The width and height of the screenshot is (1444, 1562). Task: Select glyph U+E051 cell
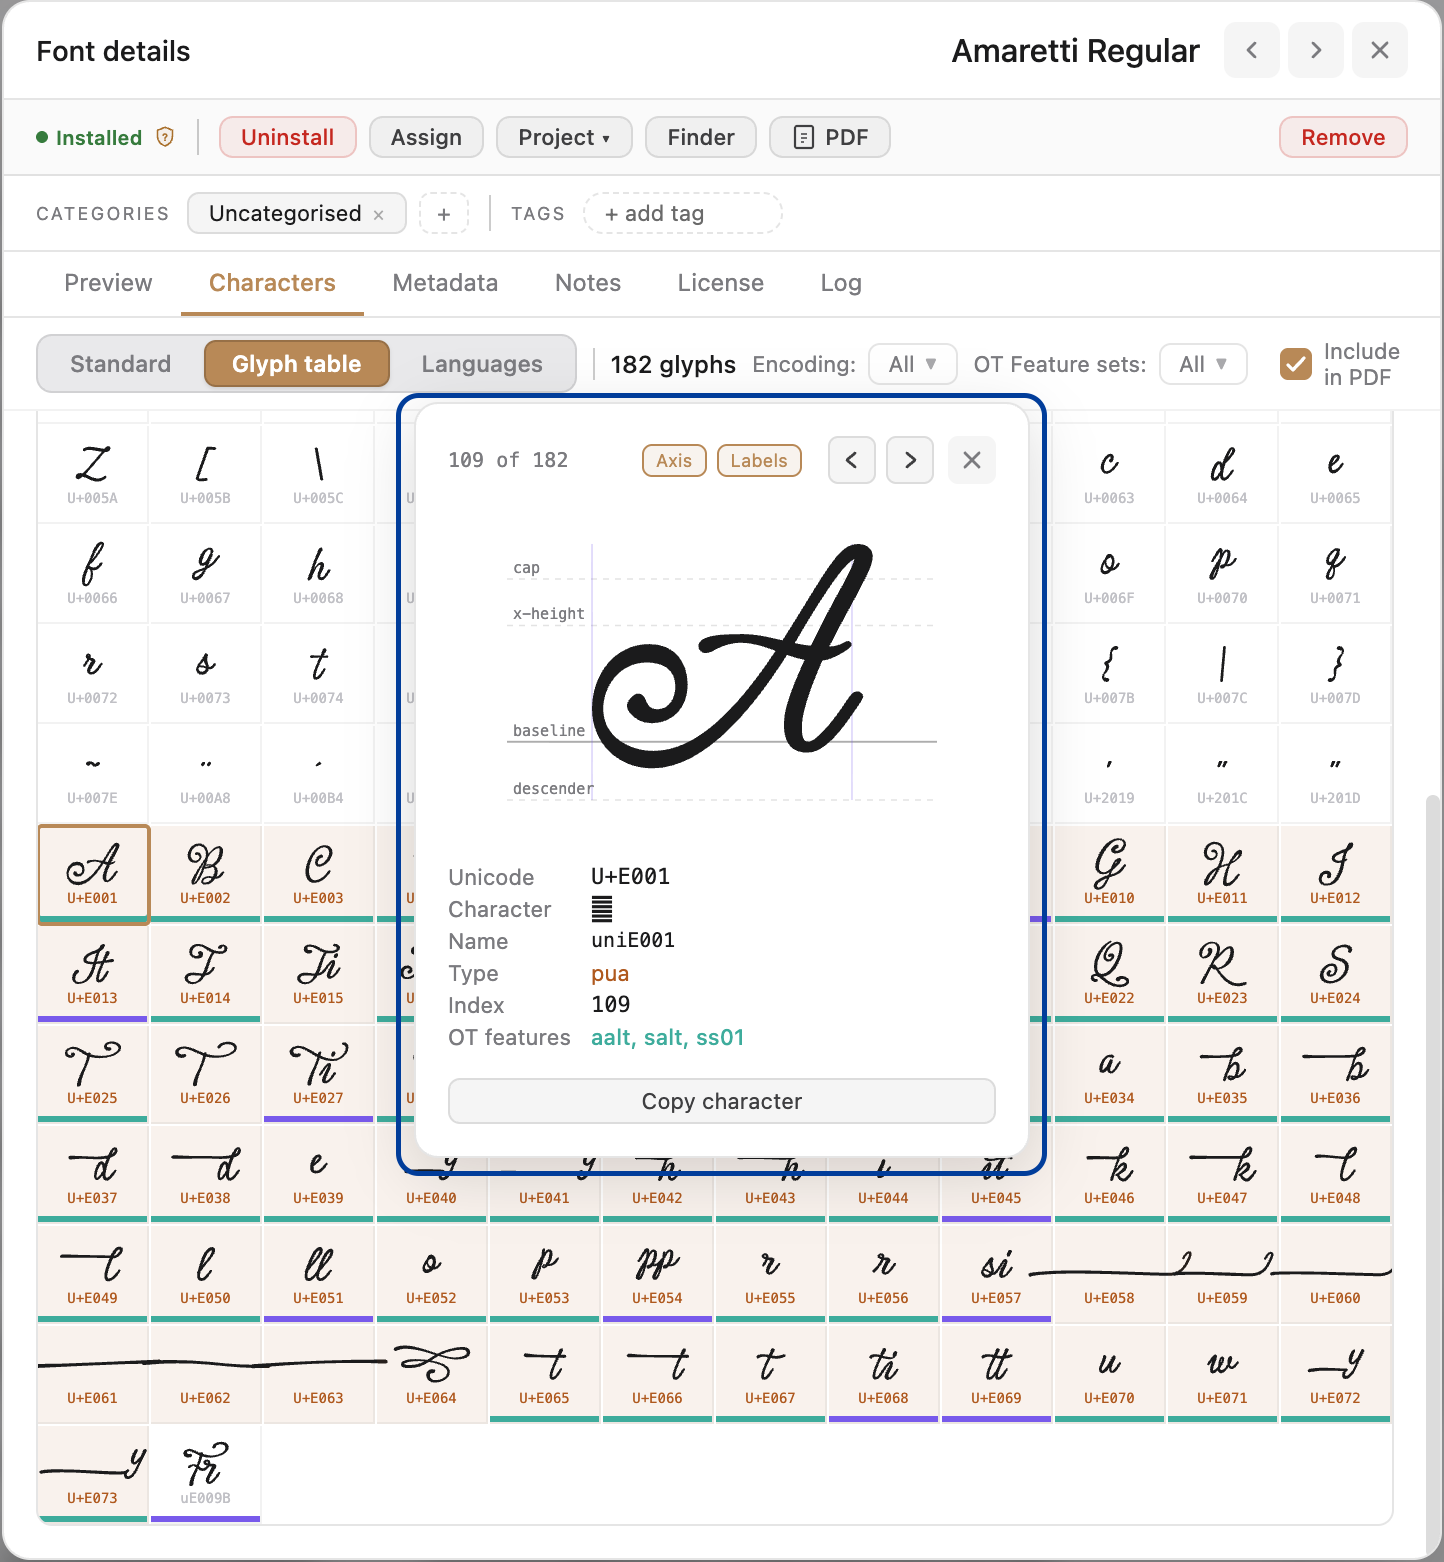click(x=318, y=1274)
